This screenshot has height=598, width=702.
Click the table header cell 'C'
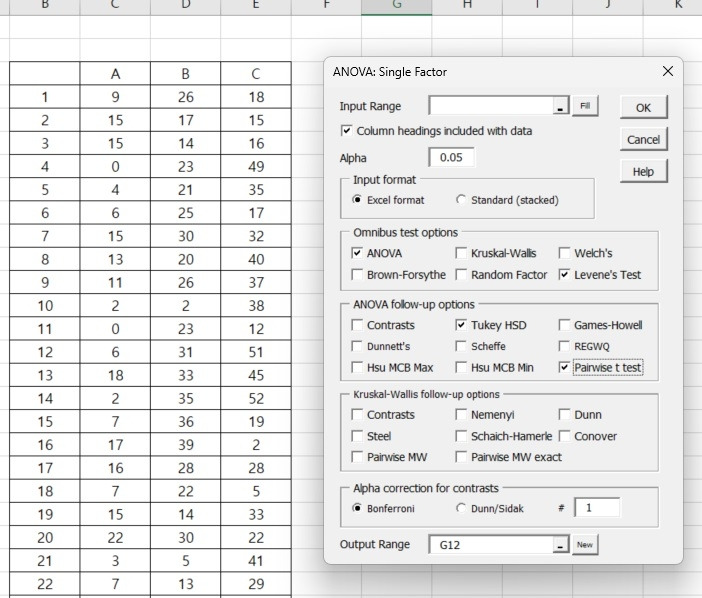(256, 73)
